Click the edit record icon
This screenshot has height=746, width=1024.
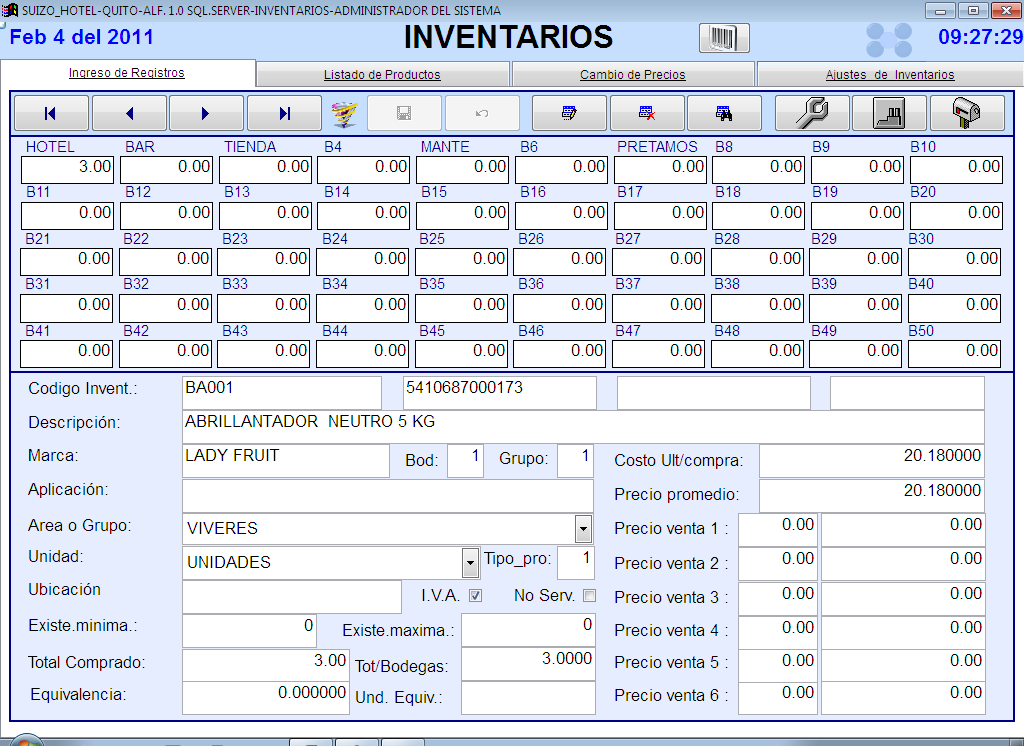569,113
